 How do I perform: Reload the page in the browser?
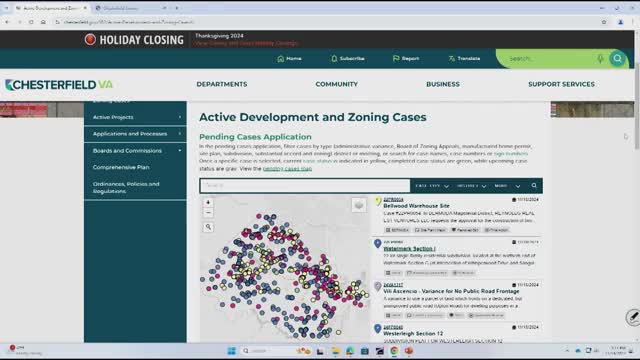click(31, 22)
